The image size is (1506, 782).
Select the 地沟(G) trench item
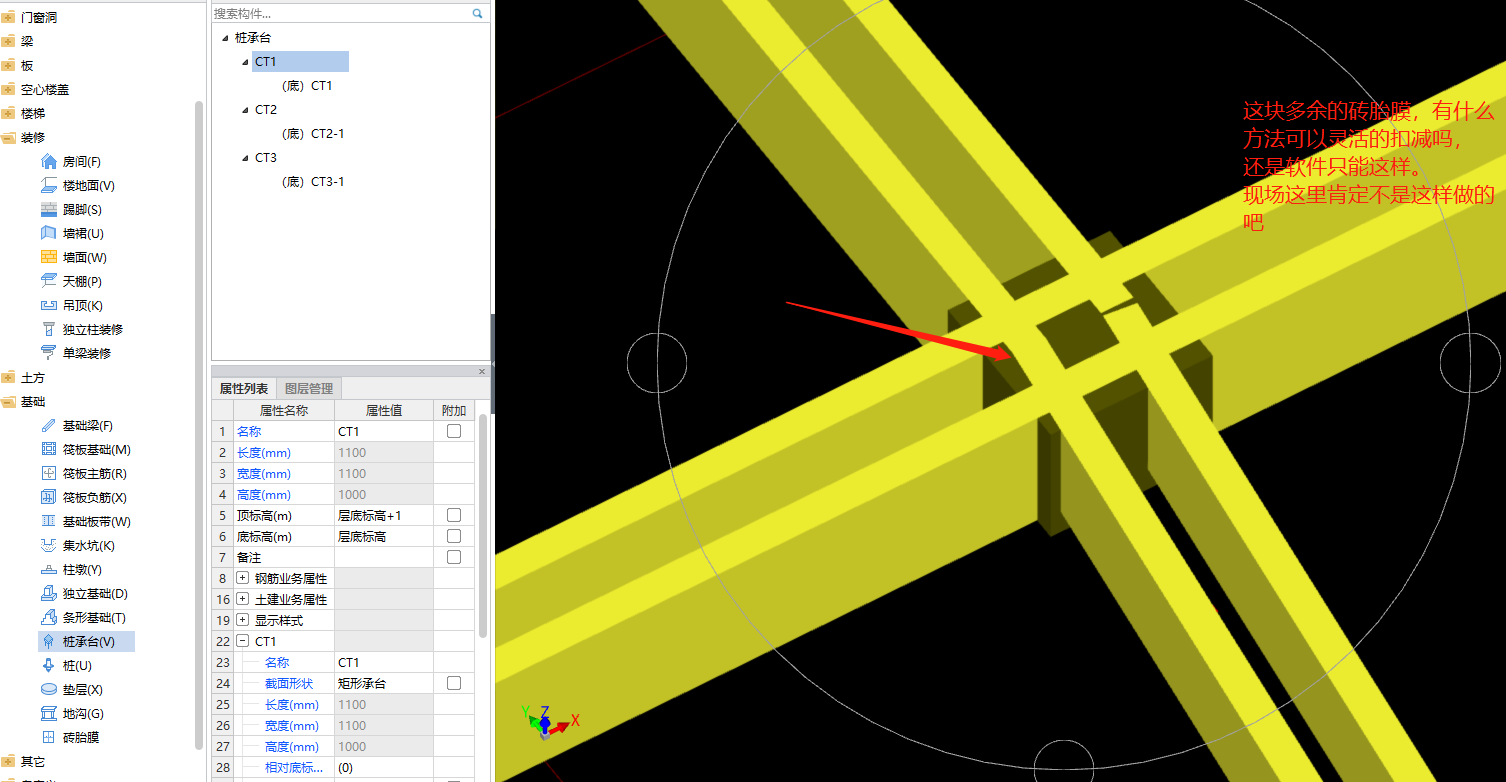[x=70, y=714]
